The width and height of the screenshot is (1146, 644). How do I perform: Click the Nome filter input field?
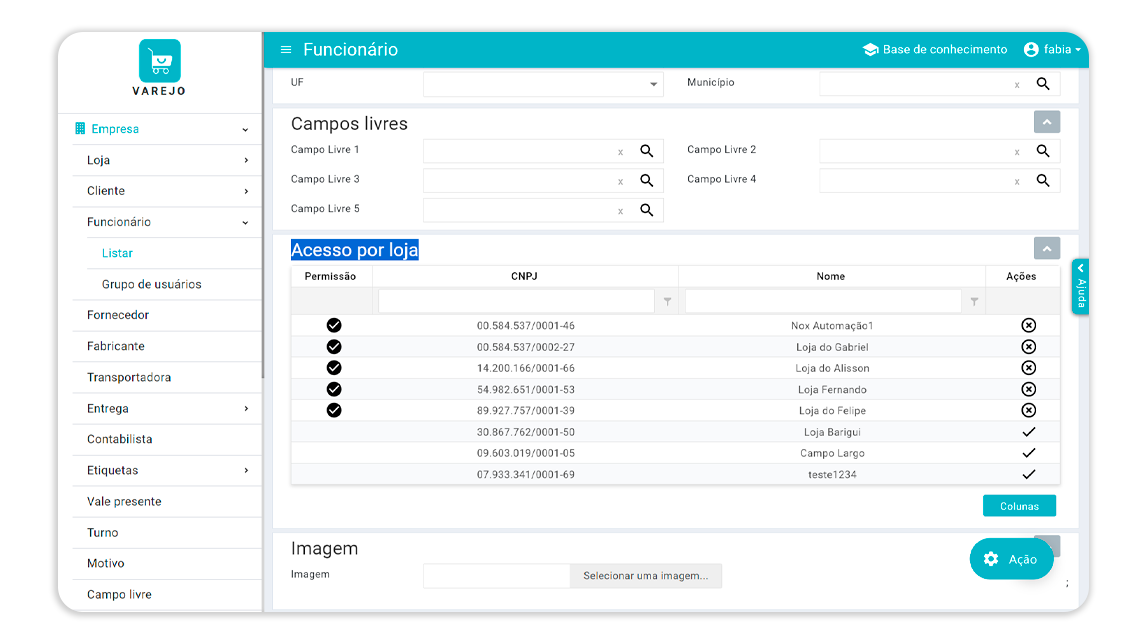pos(823,301)
